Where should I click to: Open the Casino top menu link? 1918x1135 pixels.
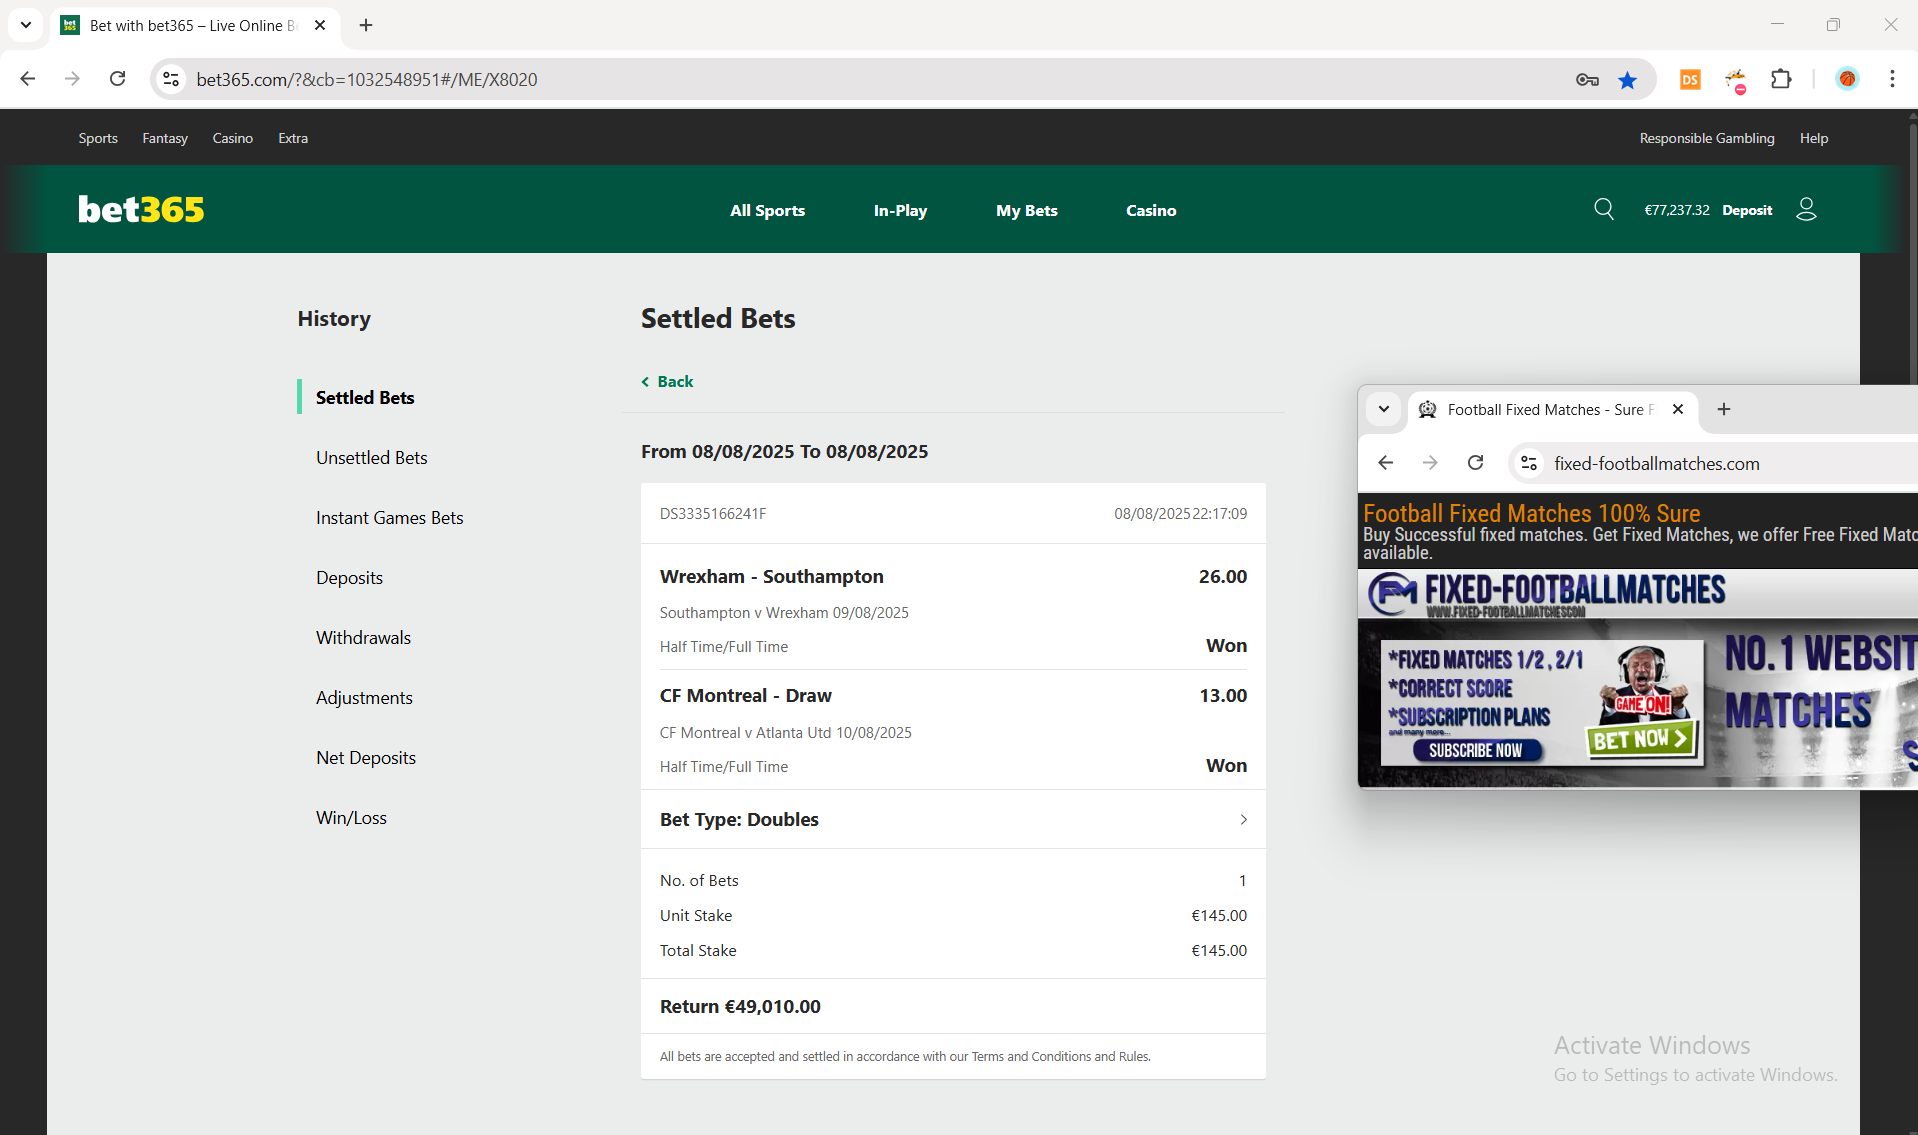point(232,138)
